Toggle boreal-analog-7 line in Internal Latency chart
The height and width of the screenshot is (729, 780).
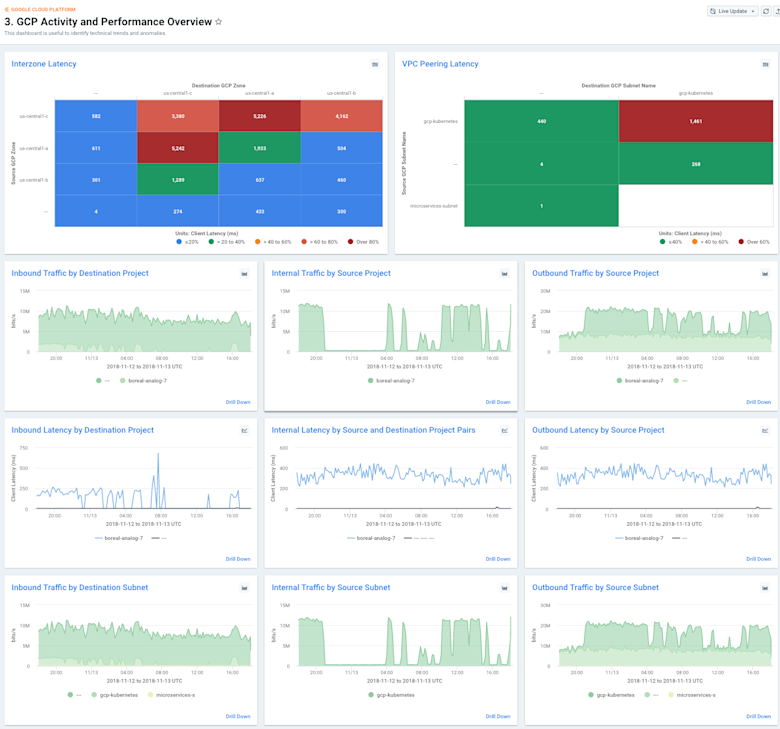371,538
